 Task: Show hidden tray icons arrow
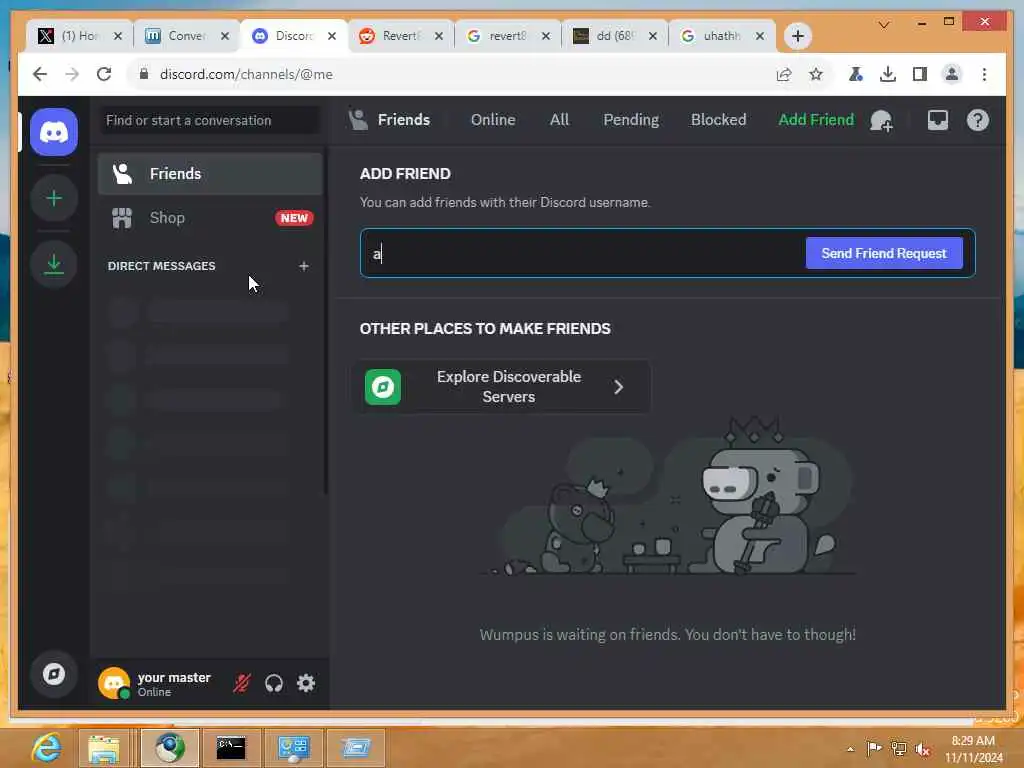point(850,749)
